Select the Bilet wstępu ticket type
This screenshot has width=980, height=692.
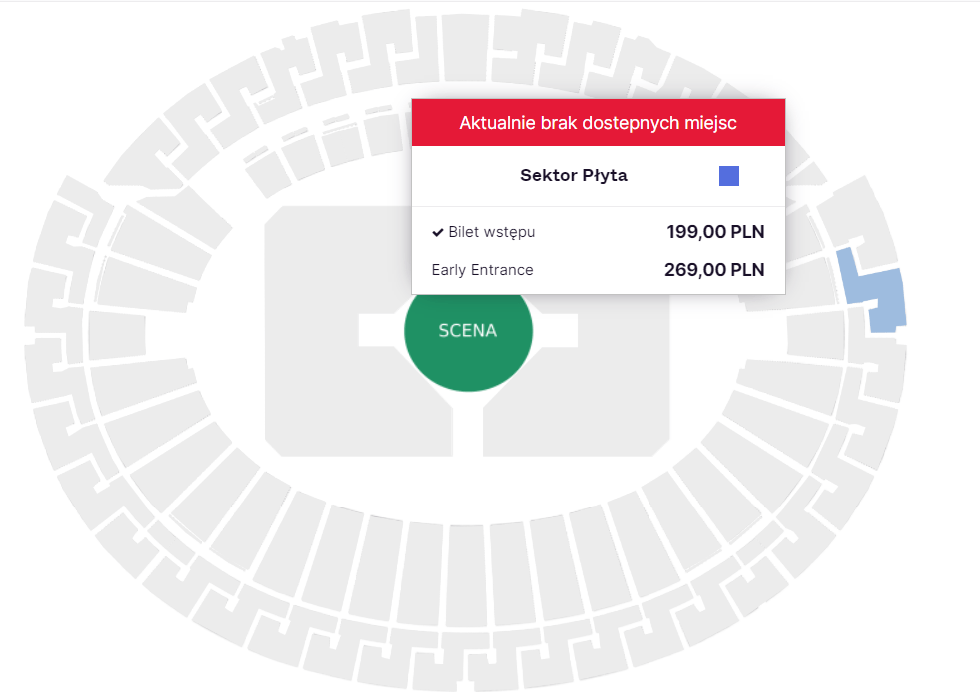click(491, 233)
